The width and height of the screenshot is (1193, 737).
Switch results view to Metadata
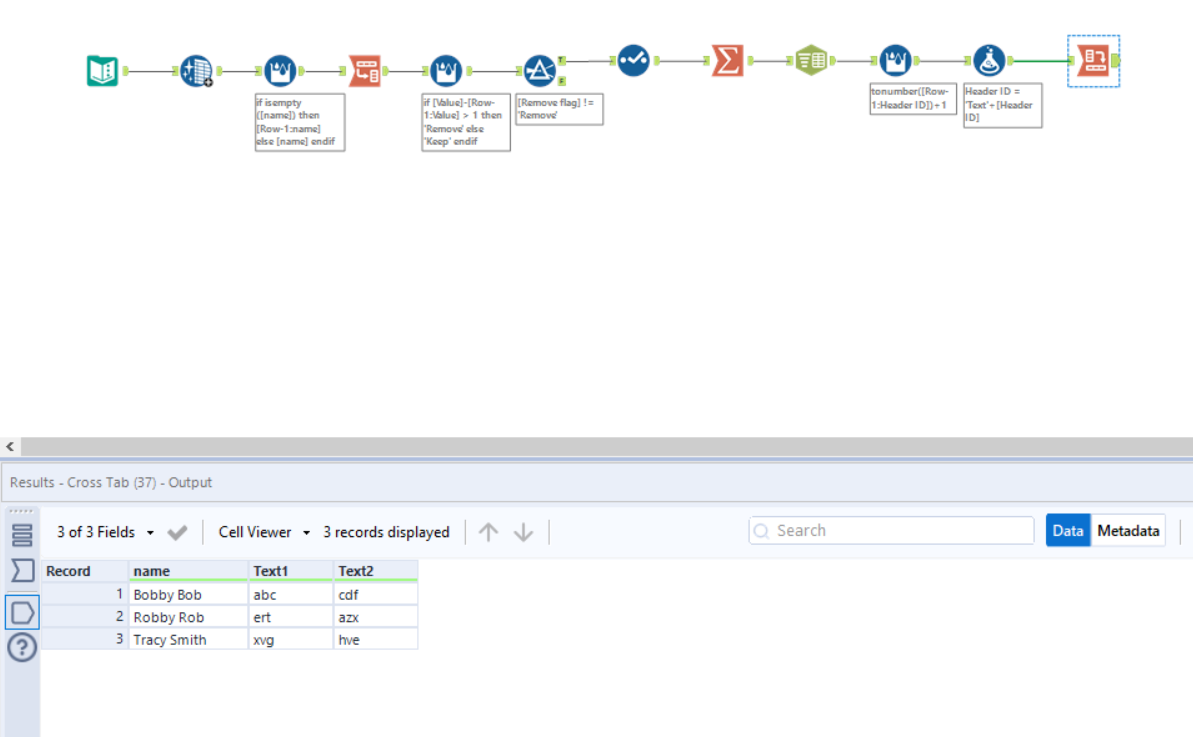(x=1128, y=530)
